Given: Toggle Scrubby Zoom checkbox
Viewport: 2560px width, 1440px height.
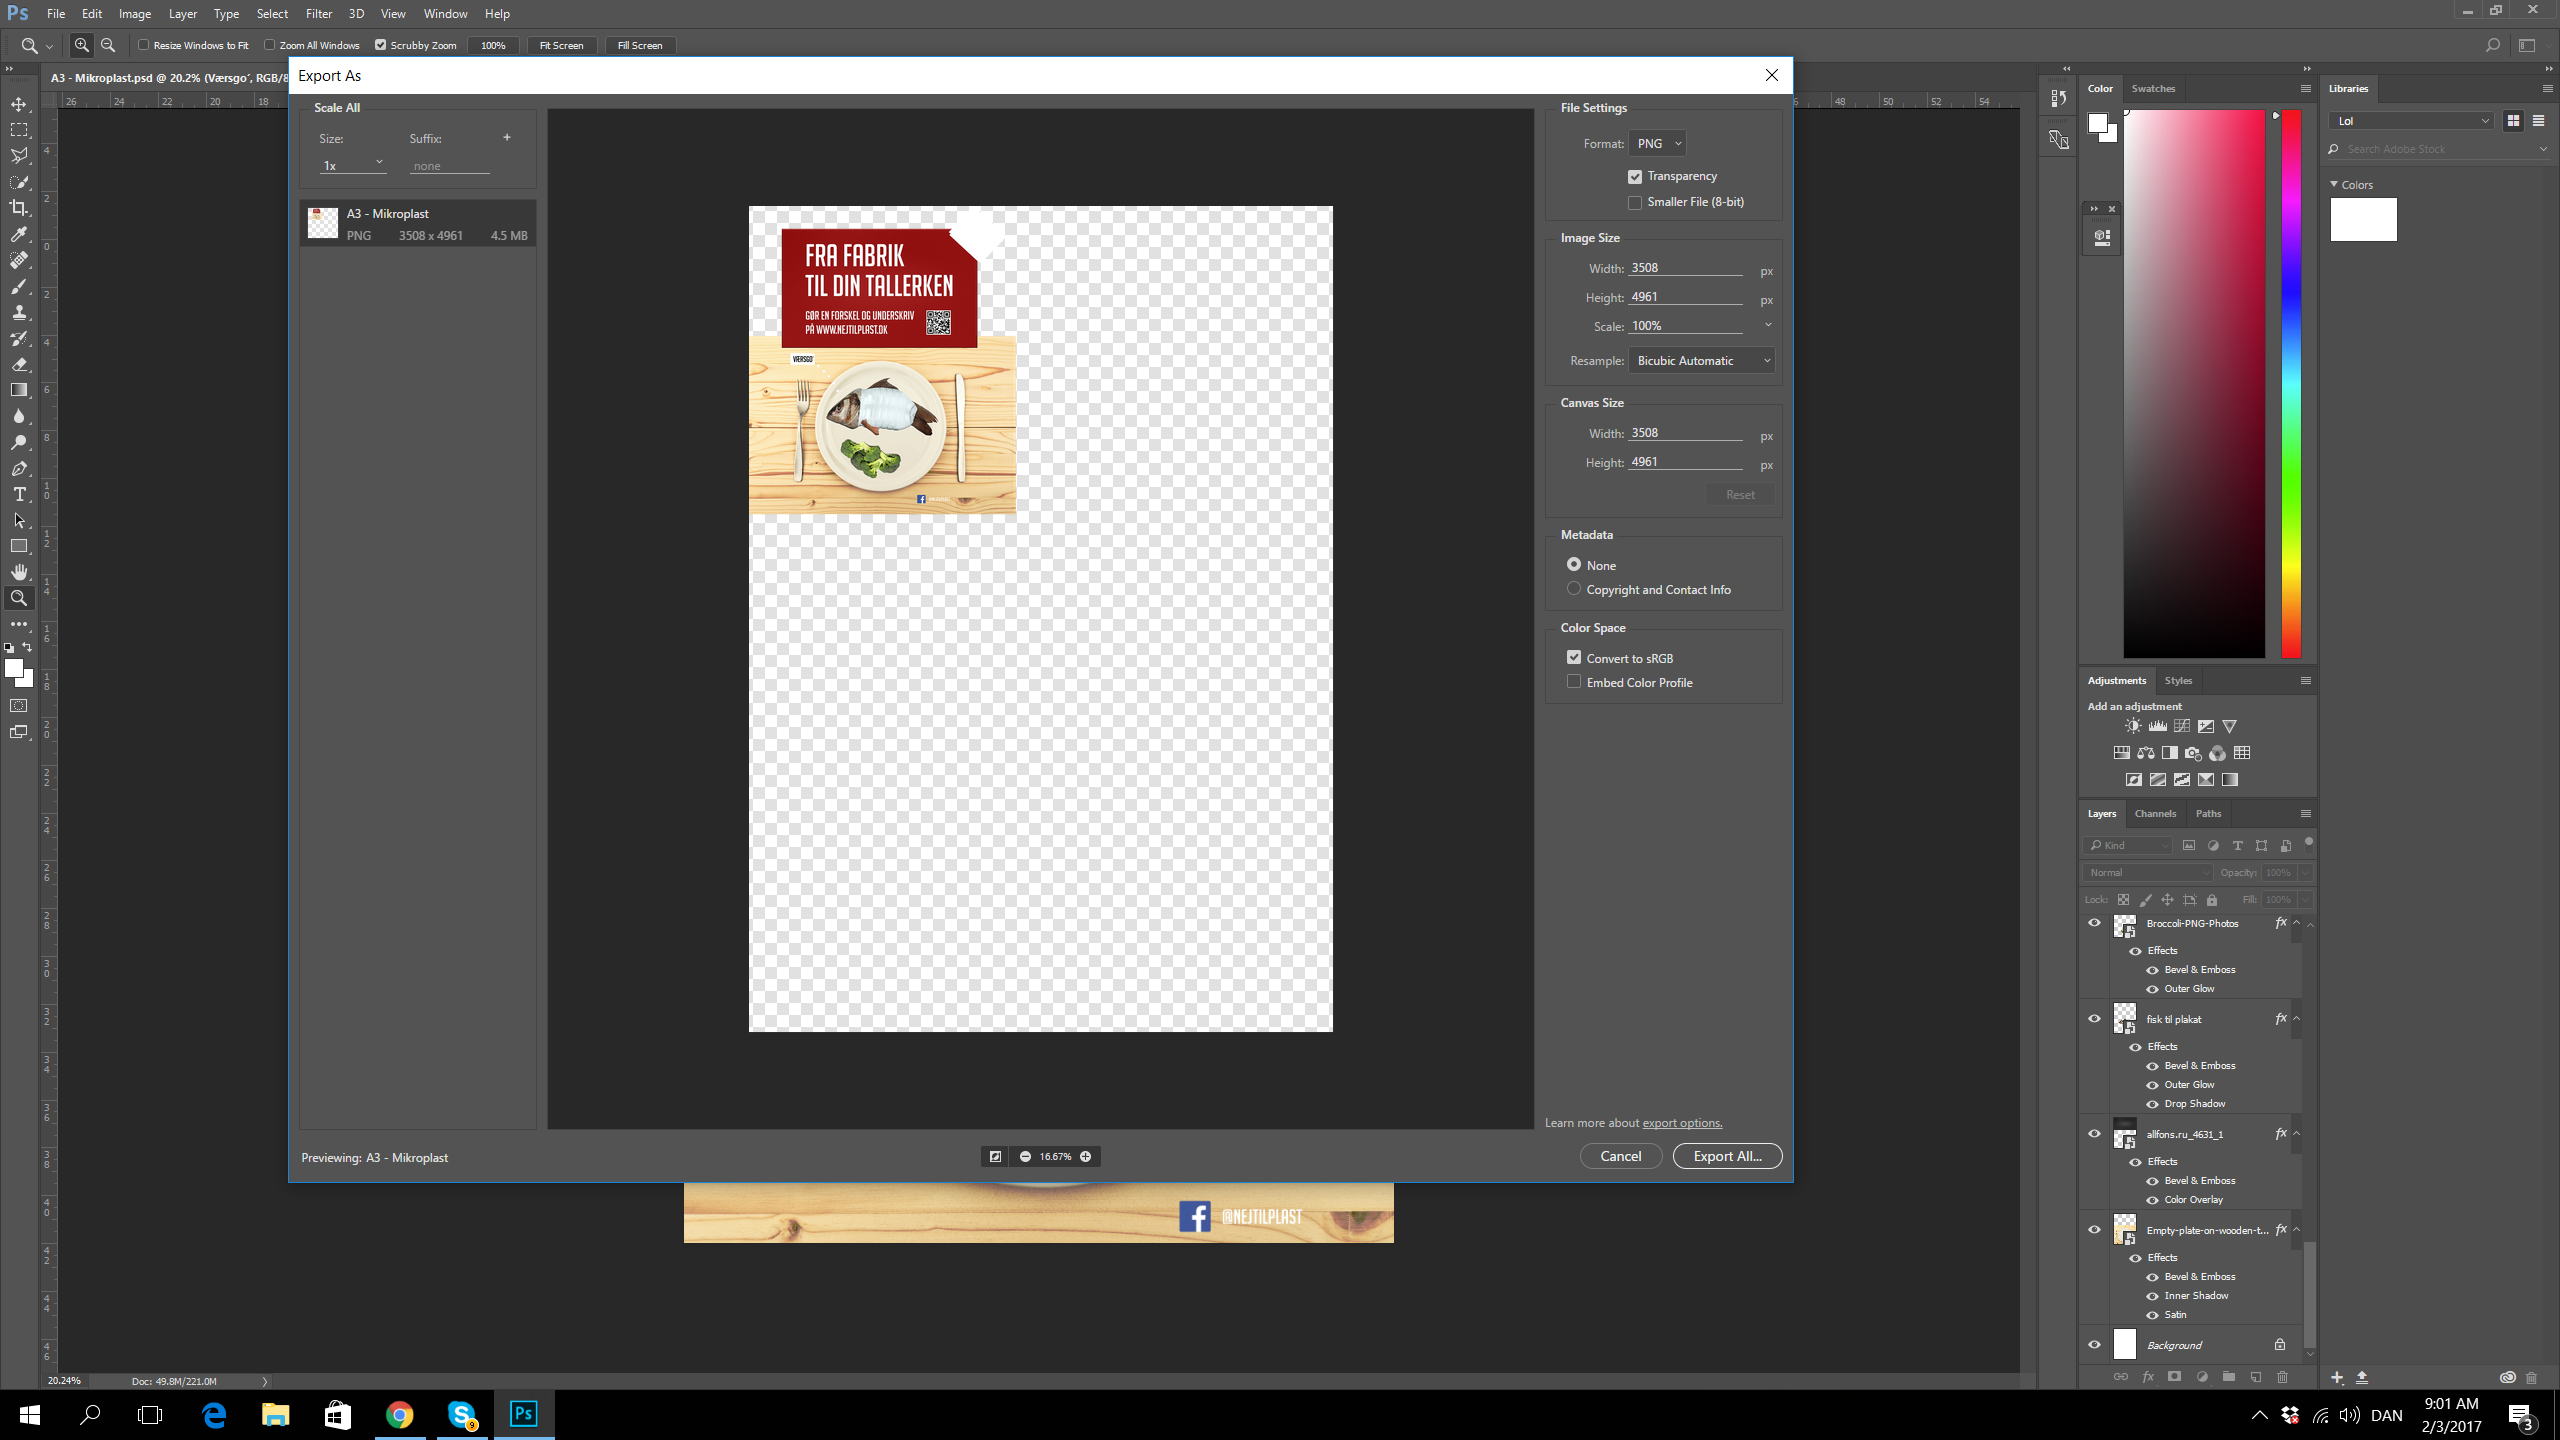Looking at the screenshot, I should [x=381, y=45].
